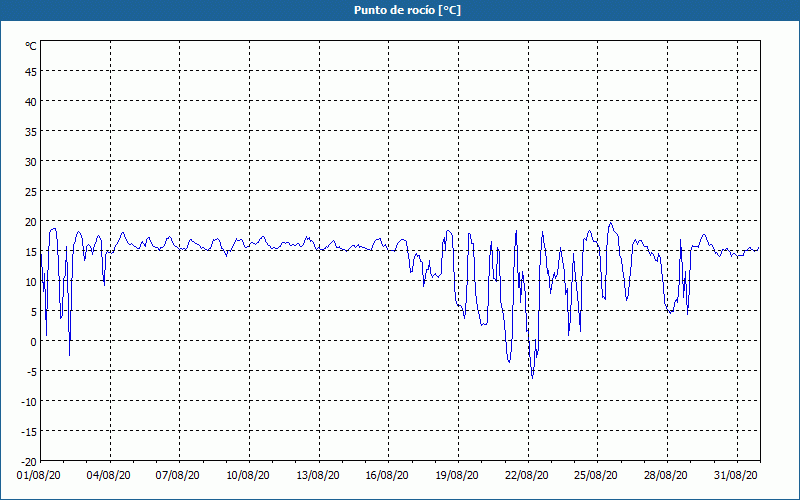The width and height of the screenshot is (800, 500).
Task: Click the 01/08/20 date label
Action: [x=39, y=475]
